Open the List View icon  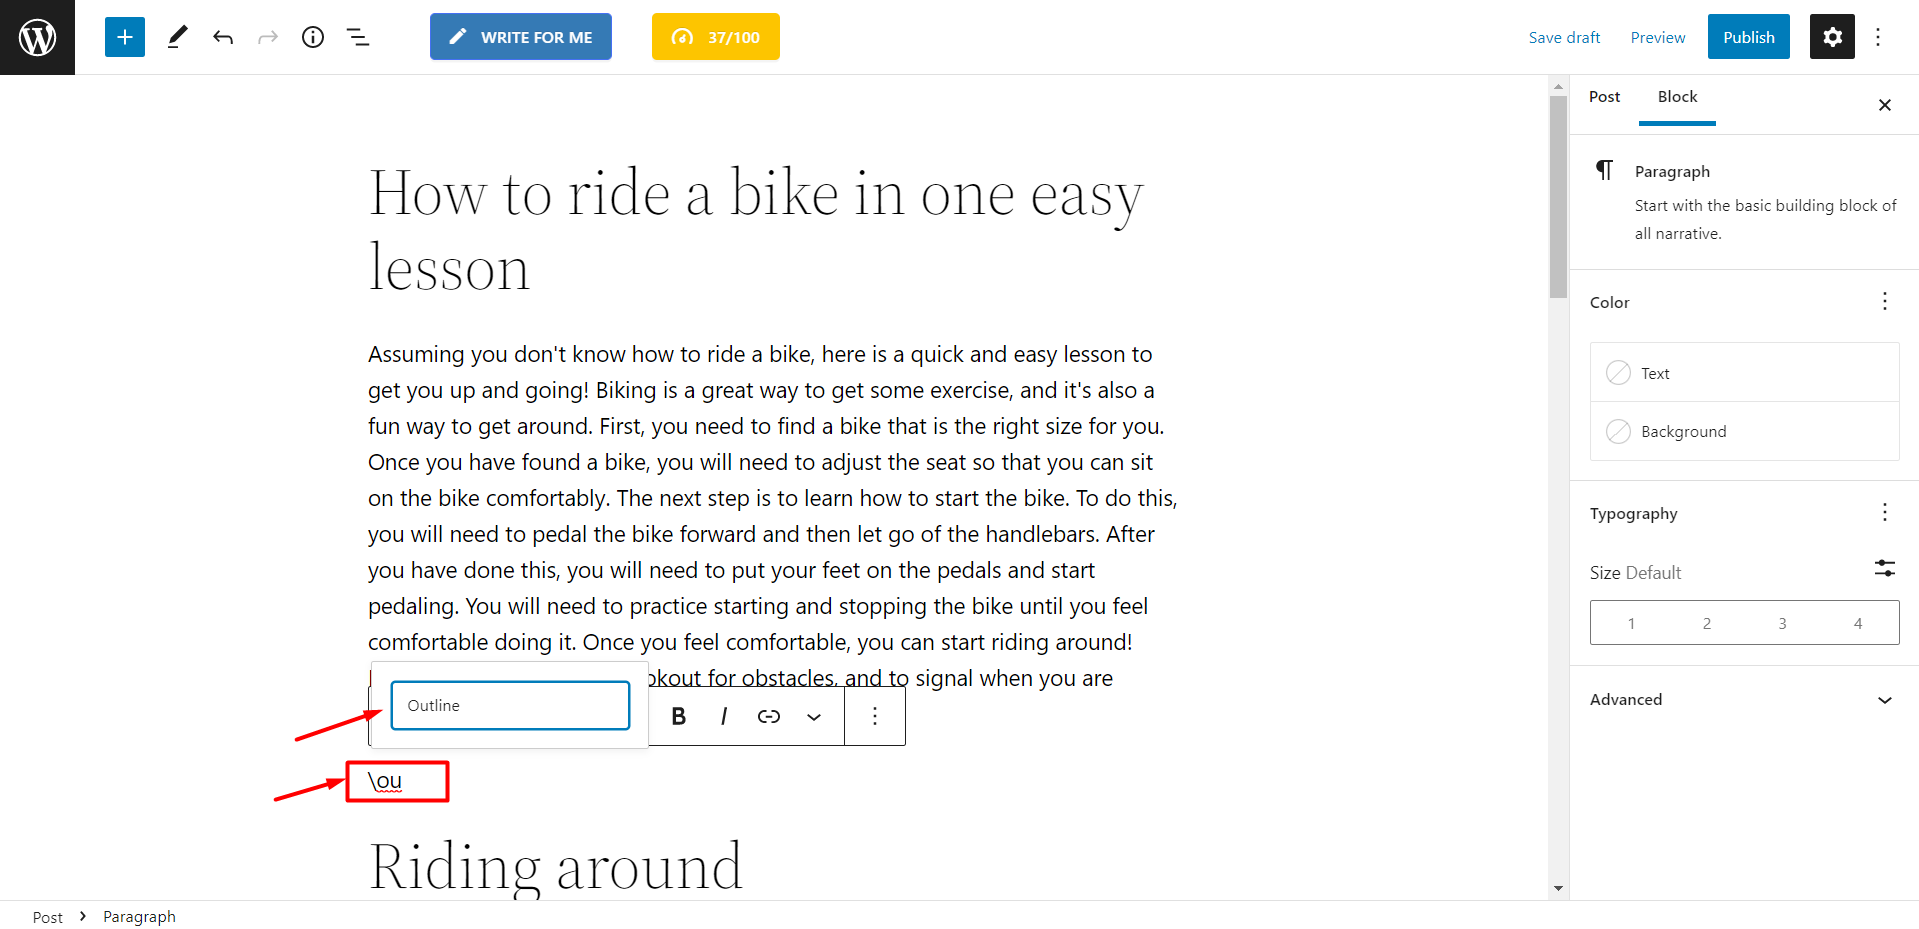click(x=358, y=37)
